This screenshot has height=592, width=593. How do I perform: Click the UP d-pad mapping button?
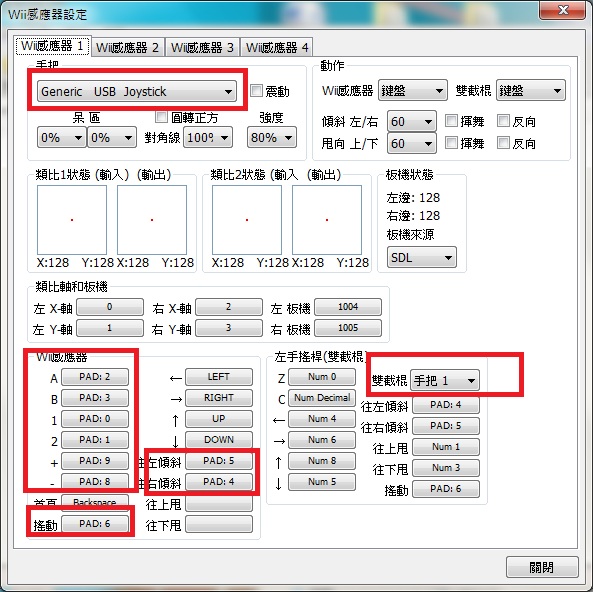[219, 419]
